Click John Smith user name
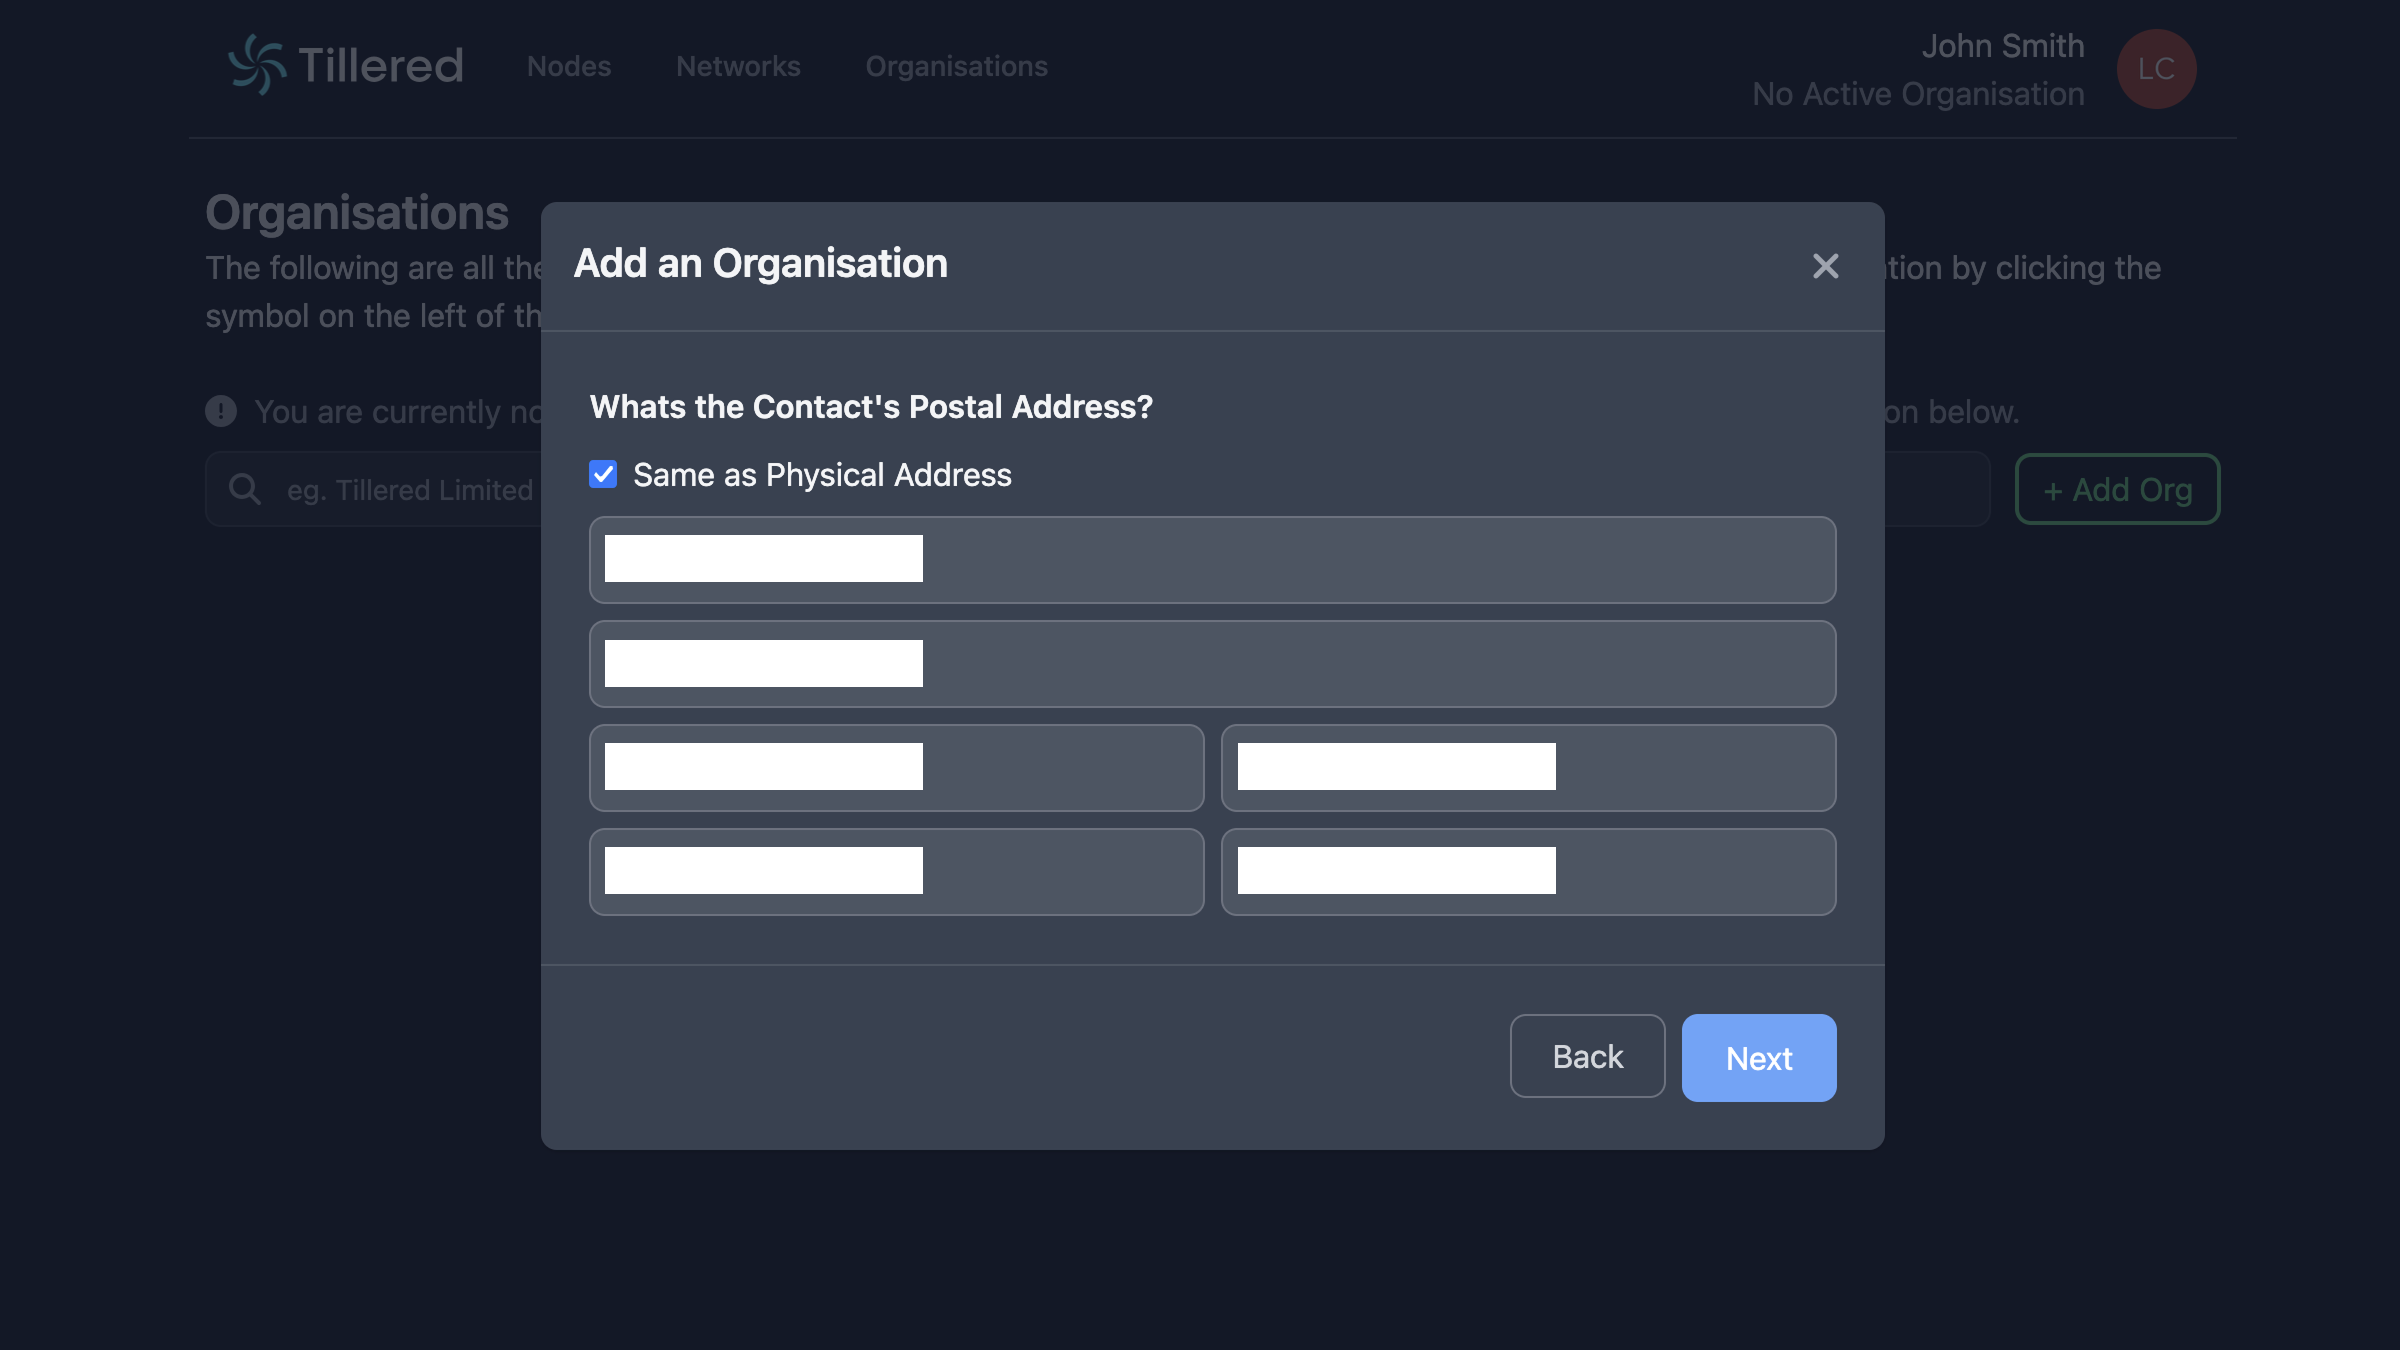 [x=2003, y=46]
